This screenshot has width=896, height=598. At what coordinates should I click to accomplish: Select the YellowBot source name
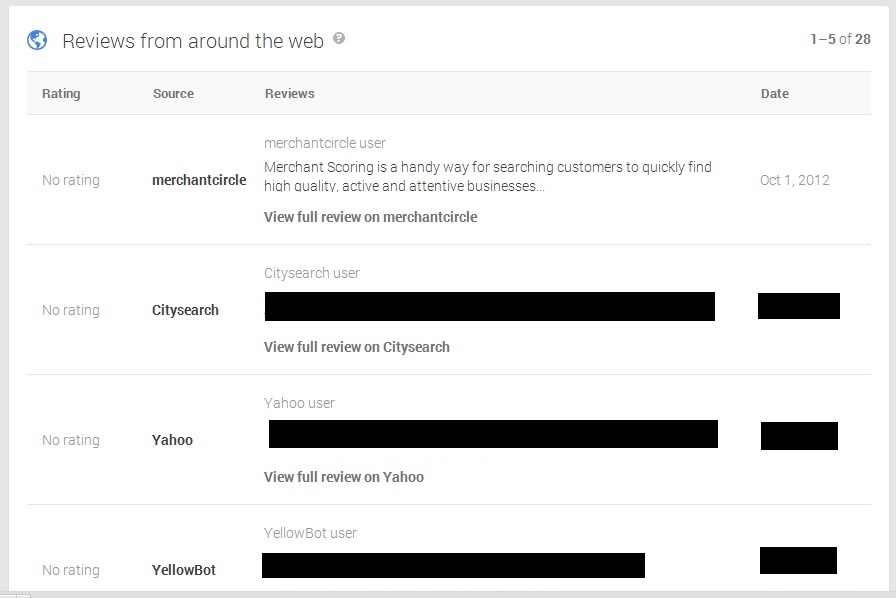click(183, 570)
